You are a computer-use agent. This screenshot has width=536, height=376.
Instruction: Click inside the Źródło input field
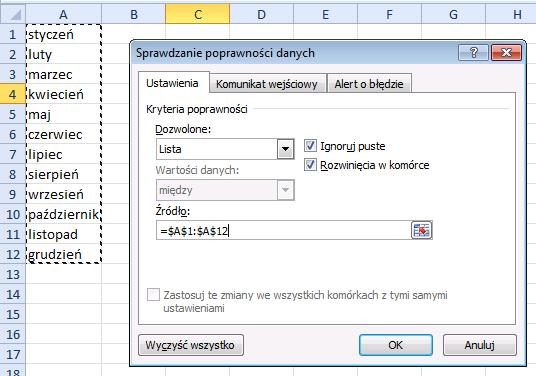point(283,230)
